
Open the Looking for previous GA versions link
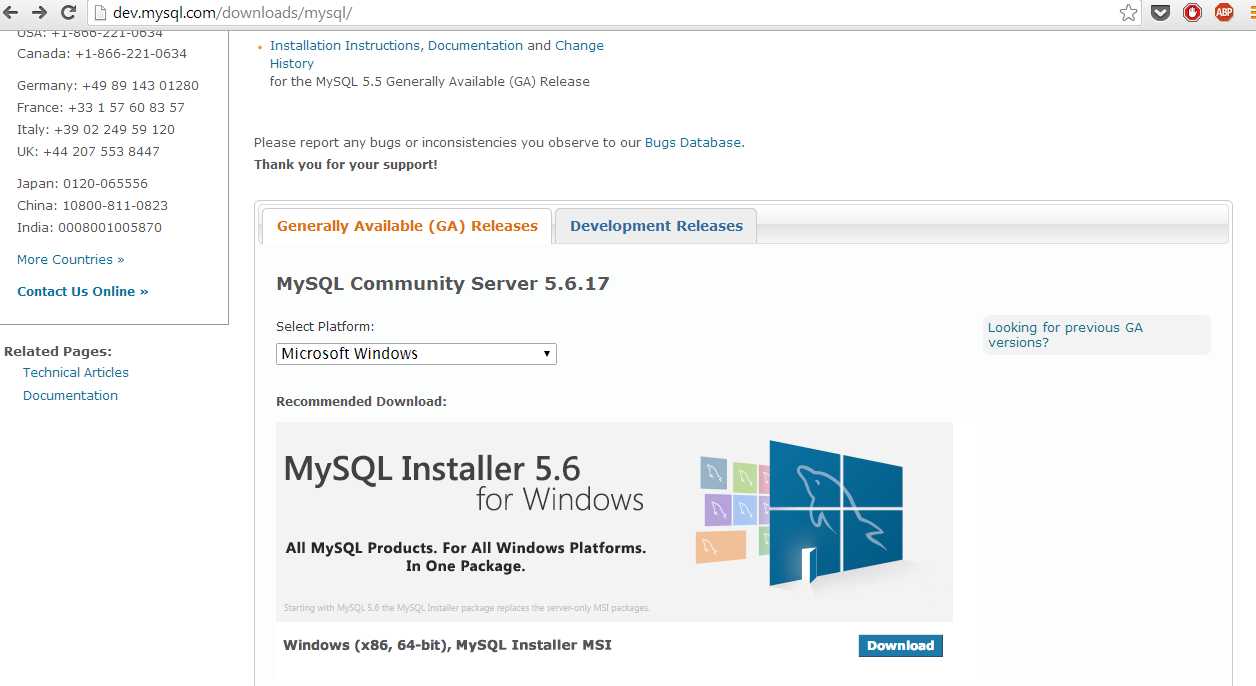[x=1065, y=335]
